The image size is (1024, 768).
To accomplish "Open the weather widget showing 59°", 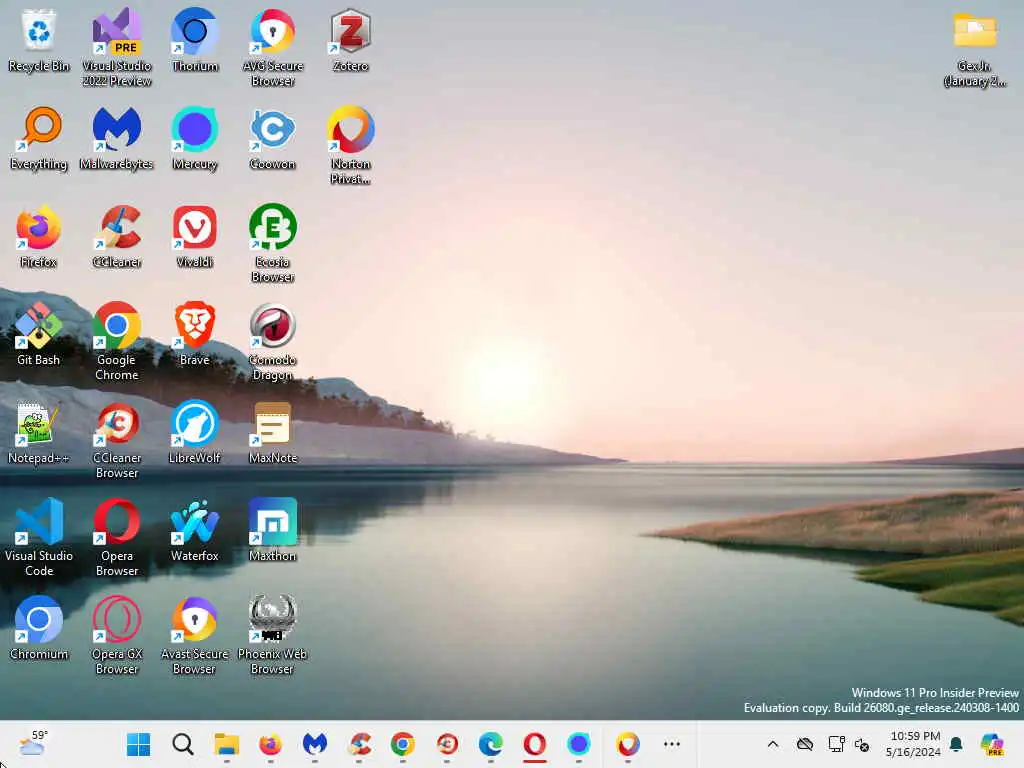I will pyautogui.click(x=33, y=744).
